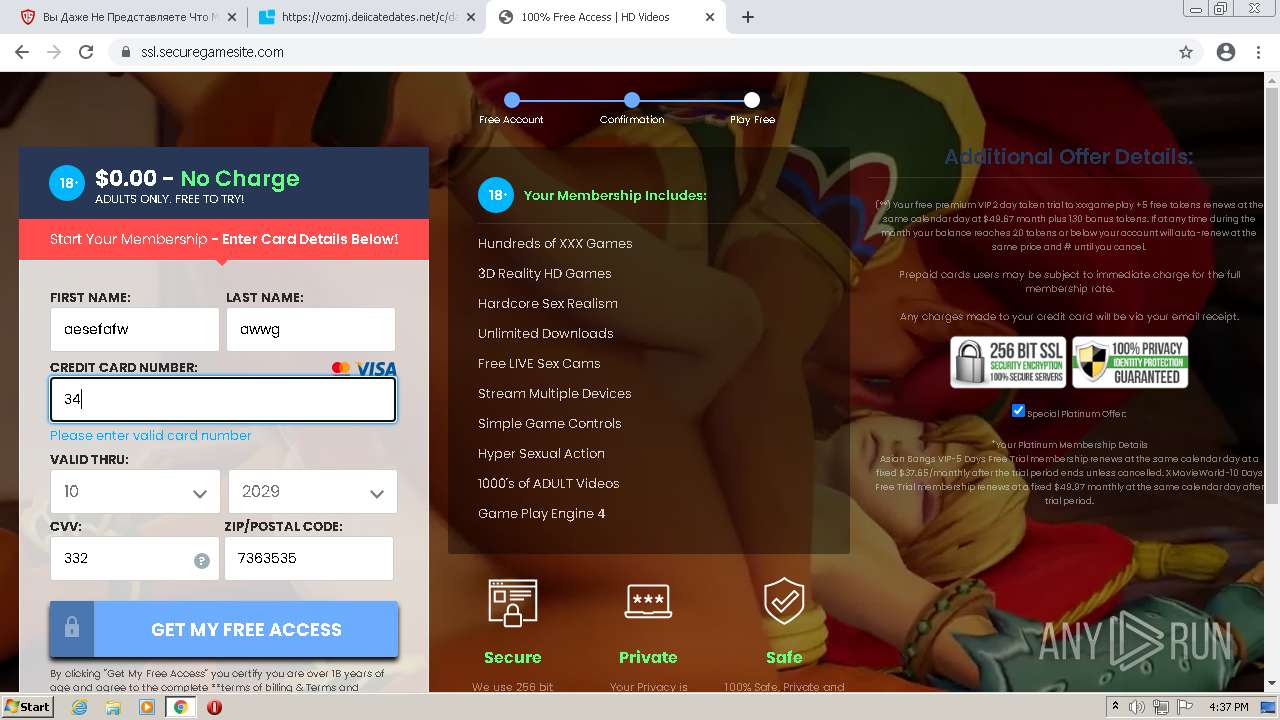Click the Secure browser-lock icon

pos(513,603)
